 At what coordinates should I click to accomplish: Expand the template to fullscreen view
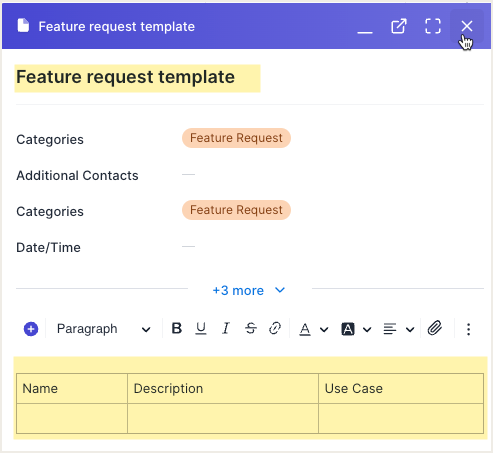point(433,26)
